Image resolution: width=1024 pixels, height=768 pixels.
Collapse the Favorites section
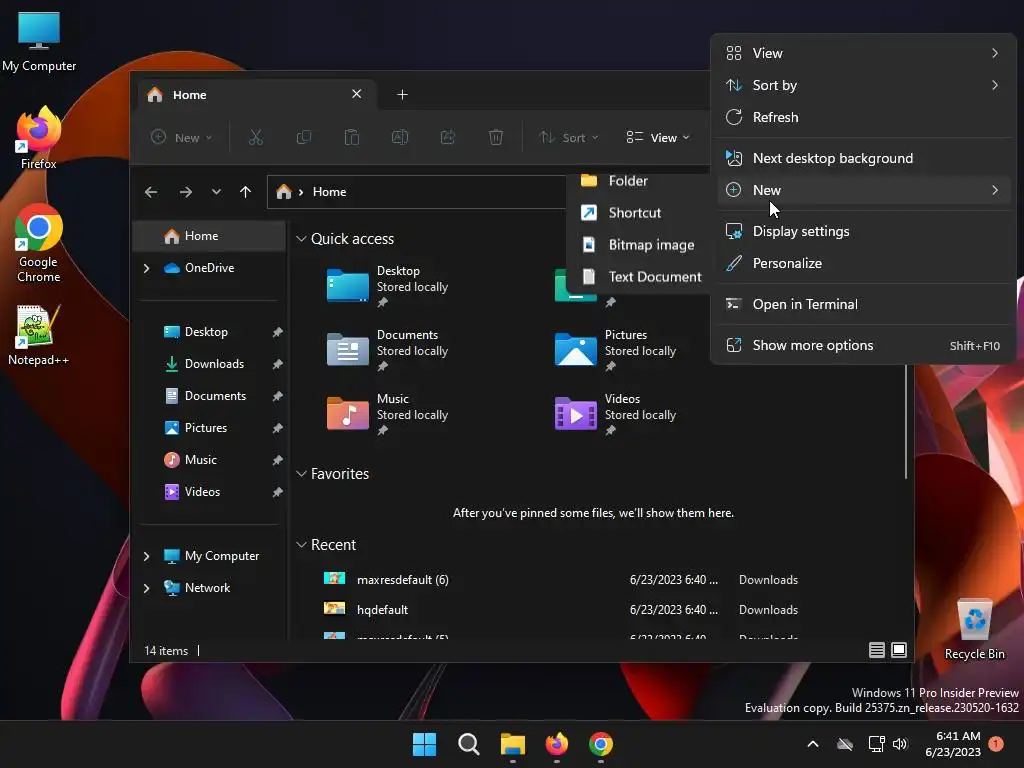tap(301, 473)
